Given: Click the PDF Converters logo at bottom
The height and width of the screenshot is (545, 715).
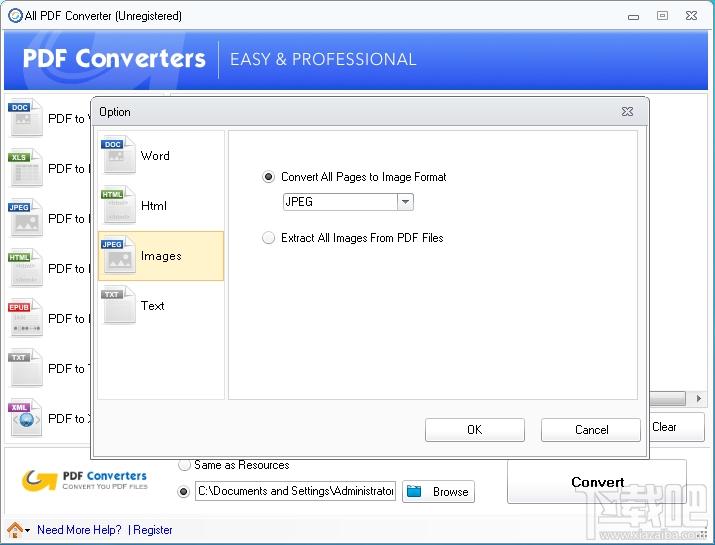Looking at the screenshot, I should (85, 480).
